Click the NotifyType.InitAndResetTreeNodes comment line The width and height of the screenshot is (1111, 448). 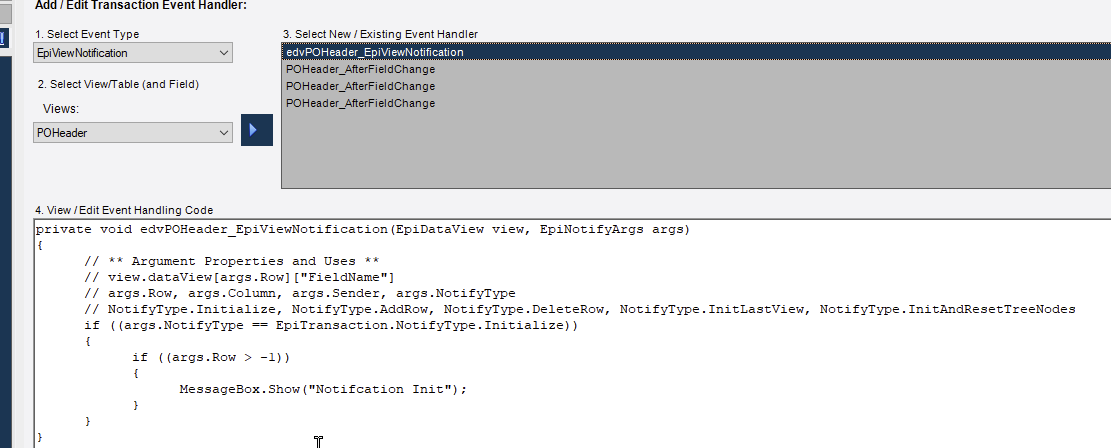point(580,309)
